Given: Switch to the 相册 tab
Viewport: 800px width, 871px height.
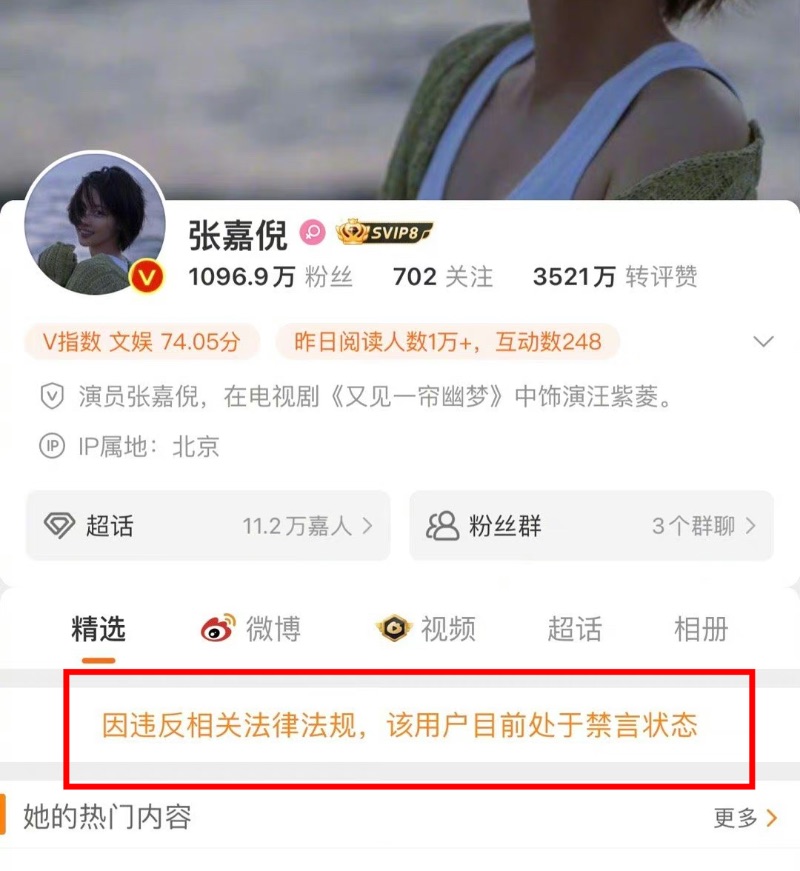Looking at the screenshot, I should [x=701, y=629].
